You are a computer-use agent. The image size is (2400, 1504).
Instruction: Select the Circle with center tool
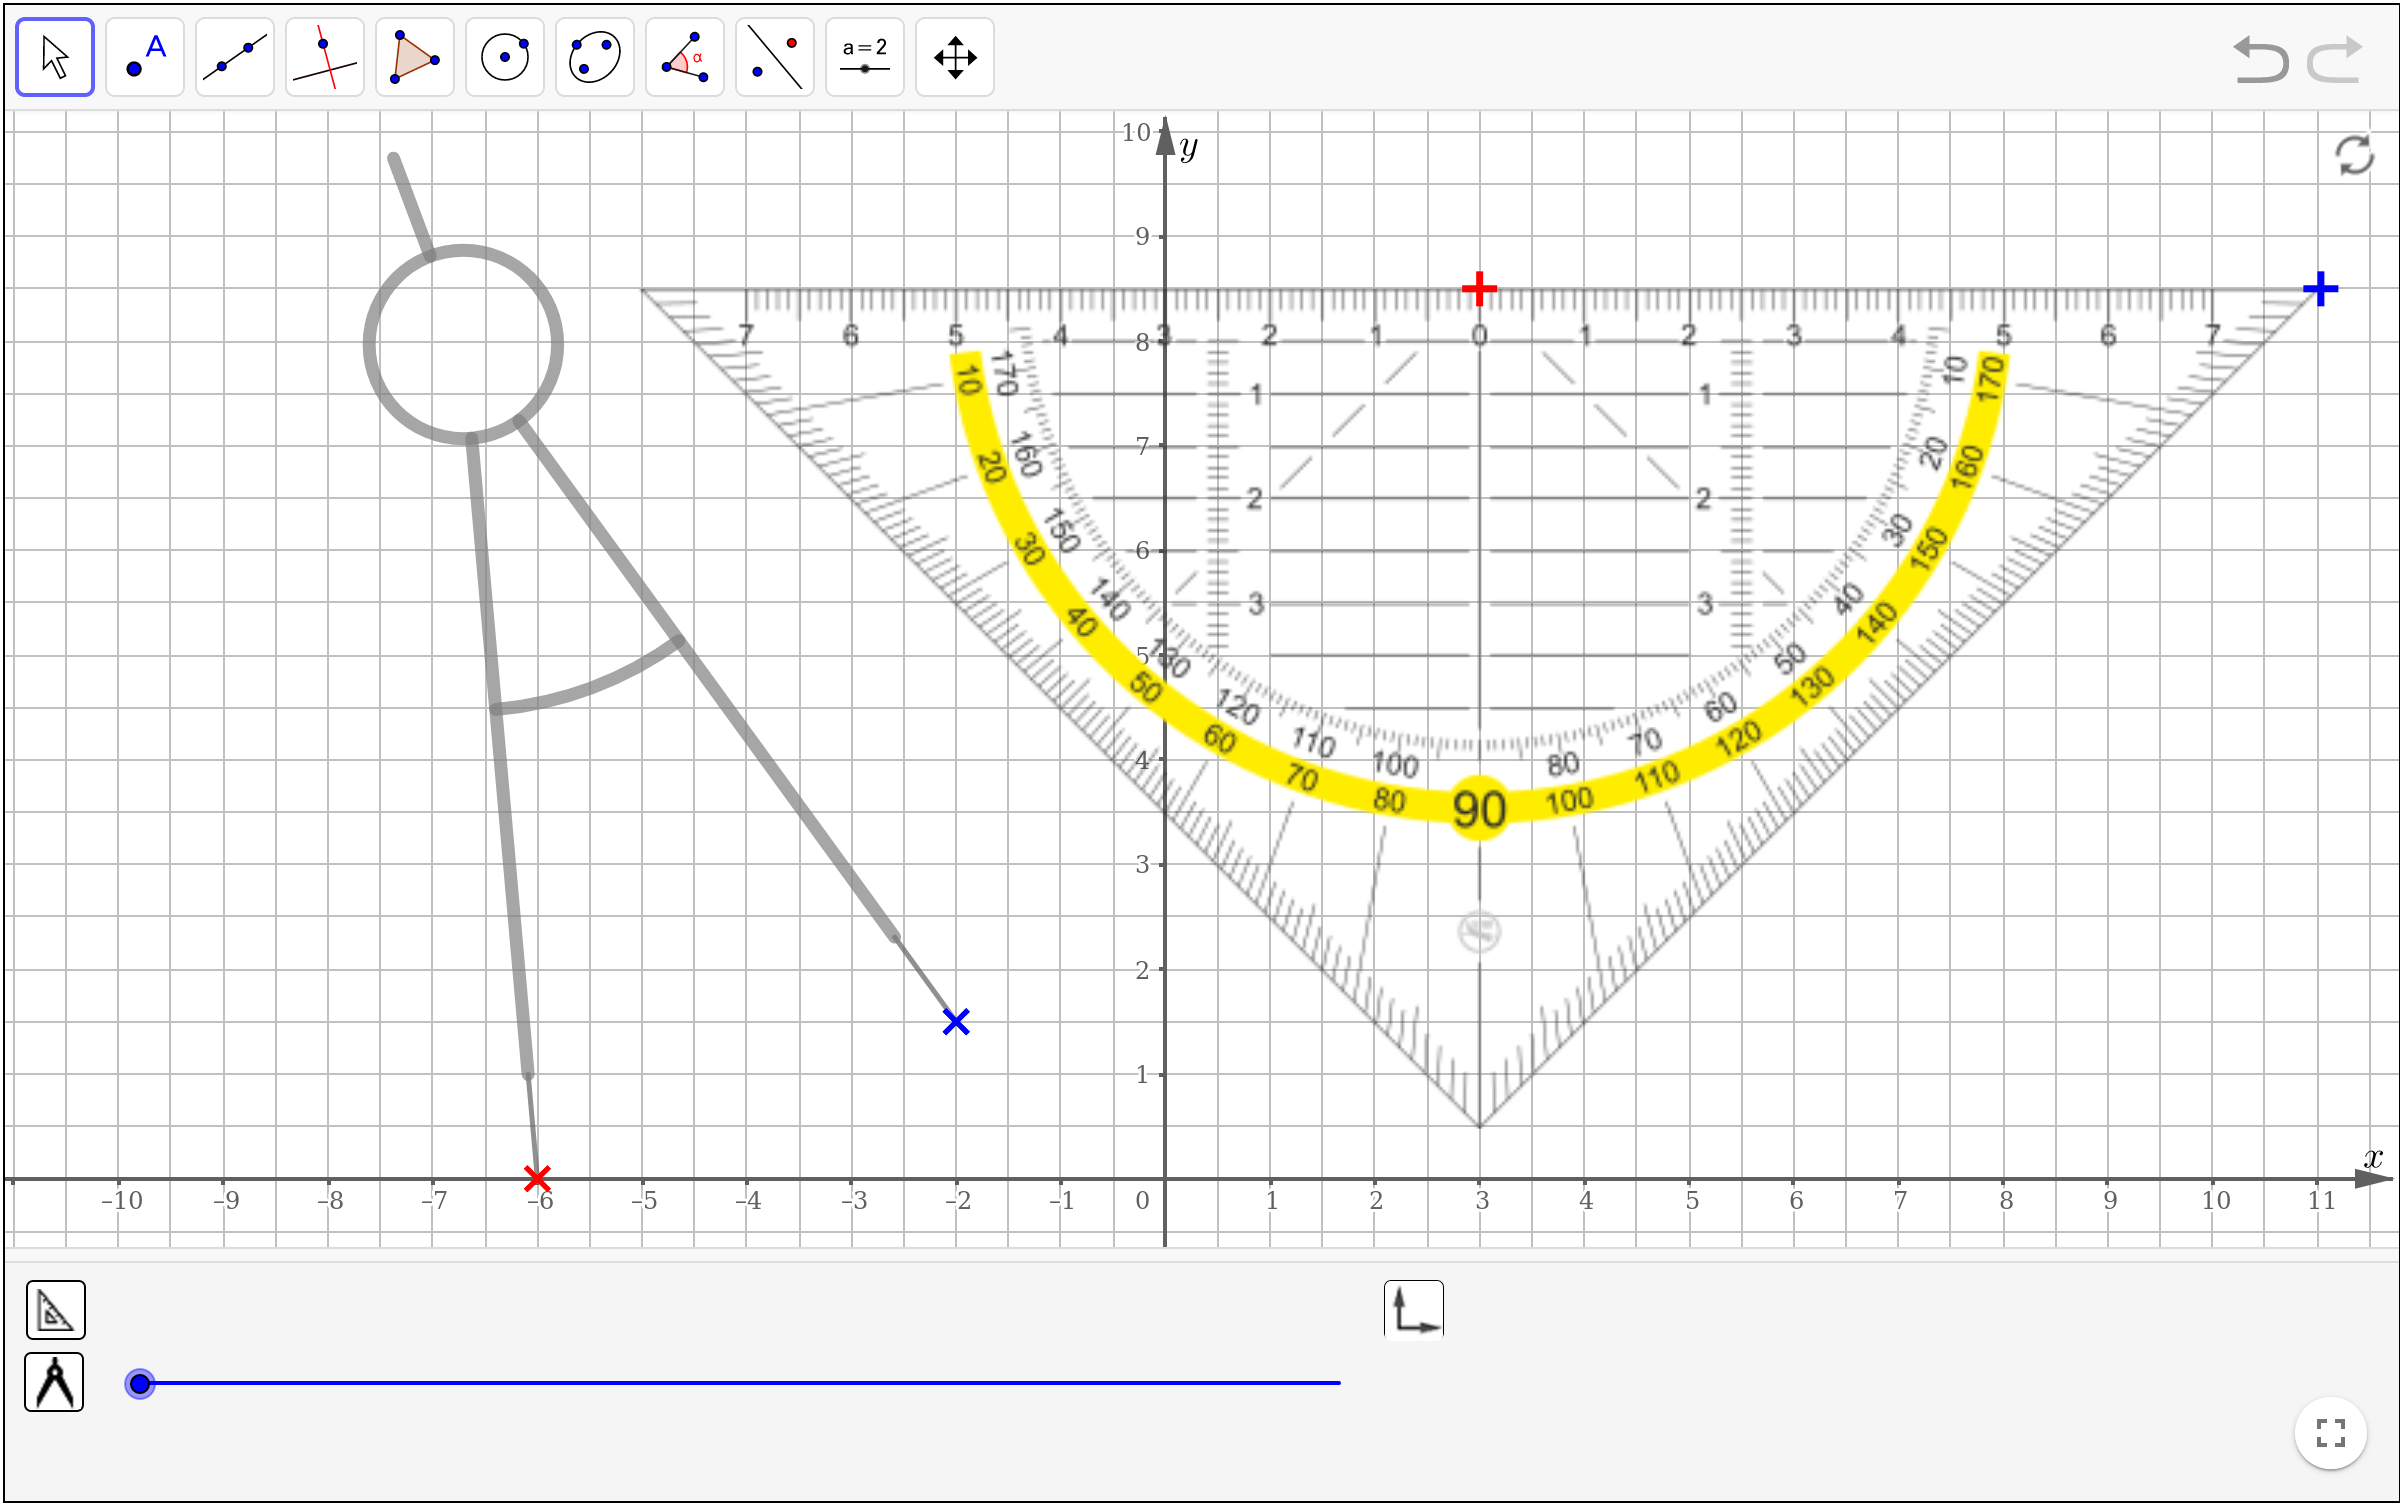coord(505,57)
